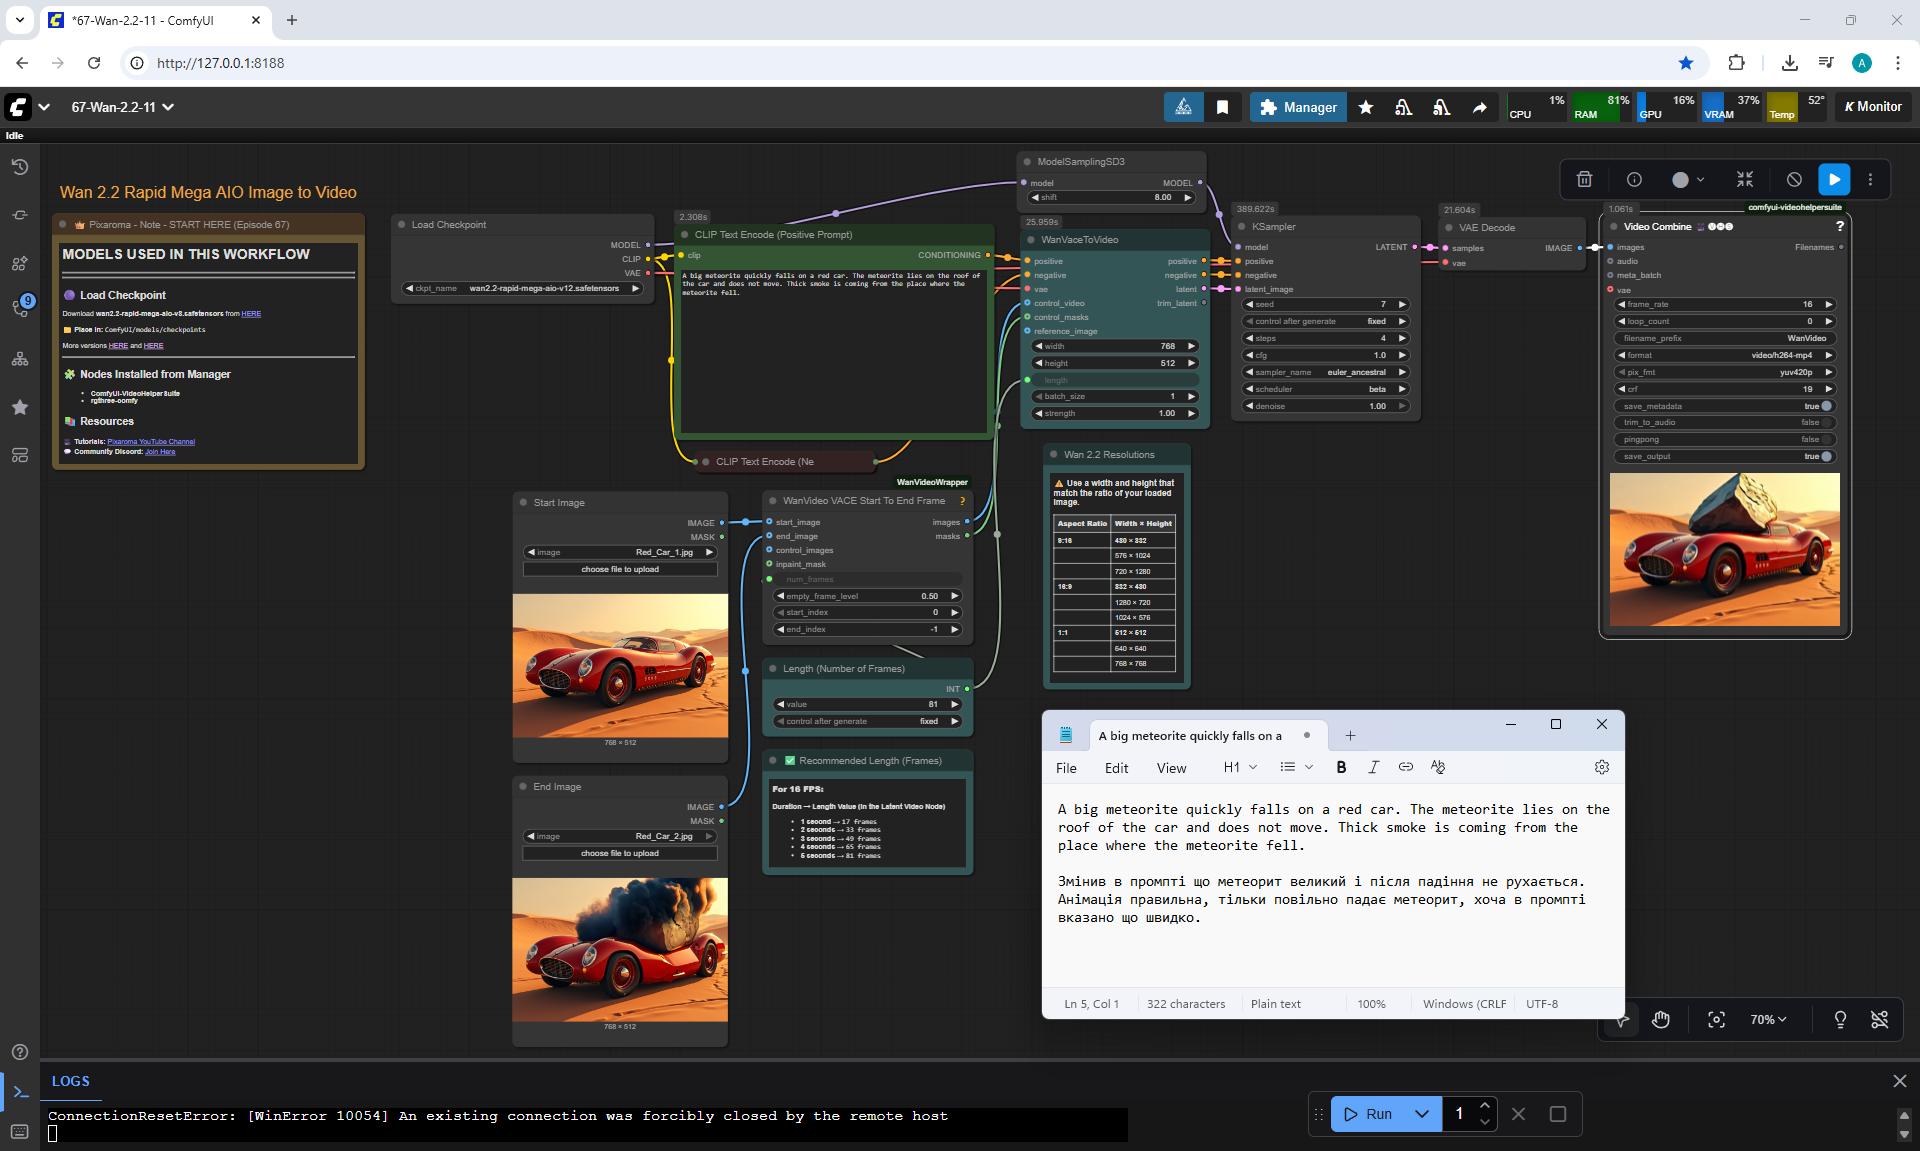Click the fit view icon
The image size is (1920, 1151).
[x=1716, y=1019]
